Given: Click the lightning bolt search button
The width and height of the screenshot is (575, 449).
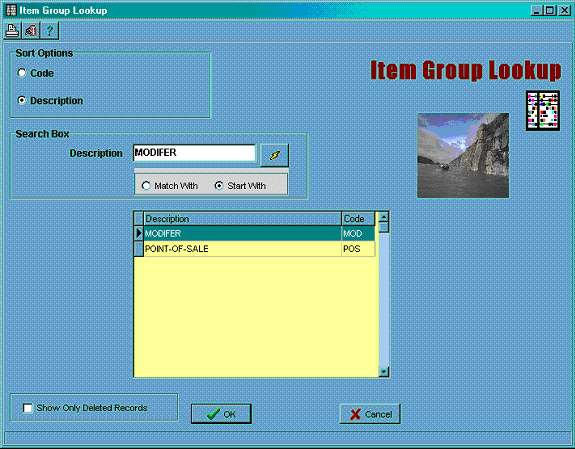Looking at the screenshot, I should pyautogui.click(x=274, y=155).
